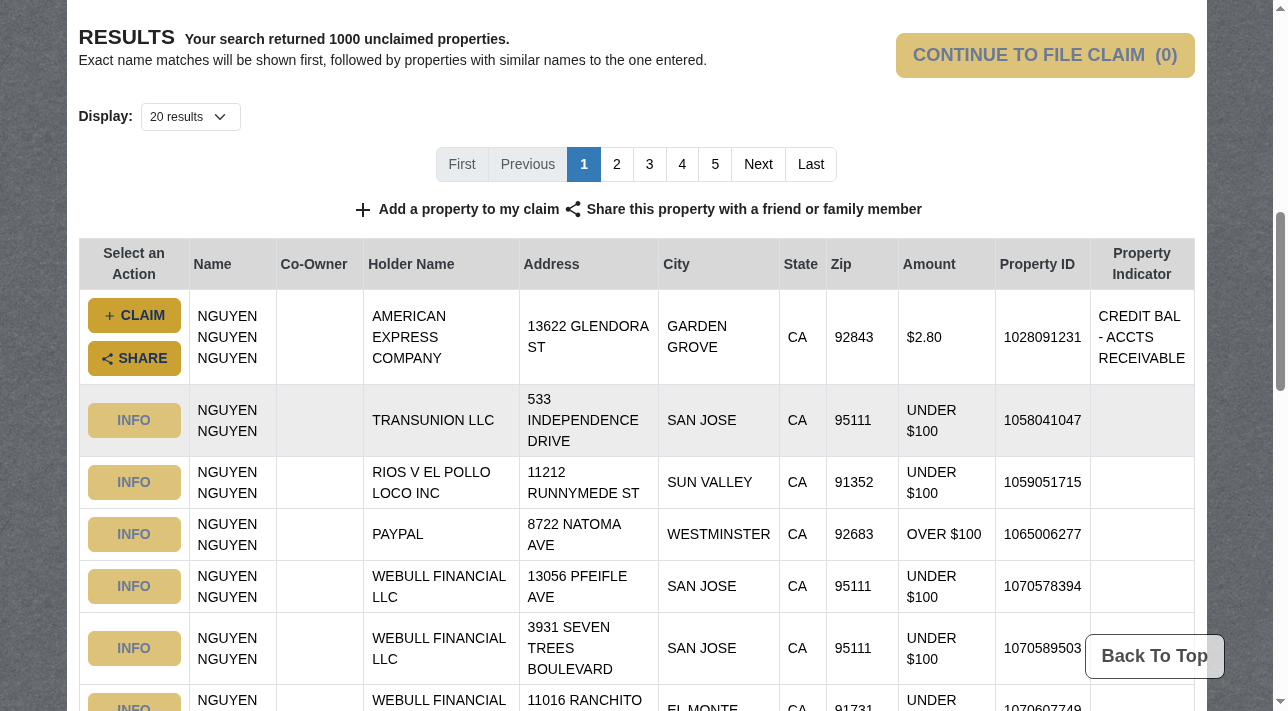The height and width of the screenshot is (711, 1288).
Task: Open INFO for the 13056 Pfeifle Ave row
Action: point(134,586)
